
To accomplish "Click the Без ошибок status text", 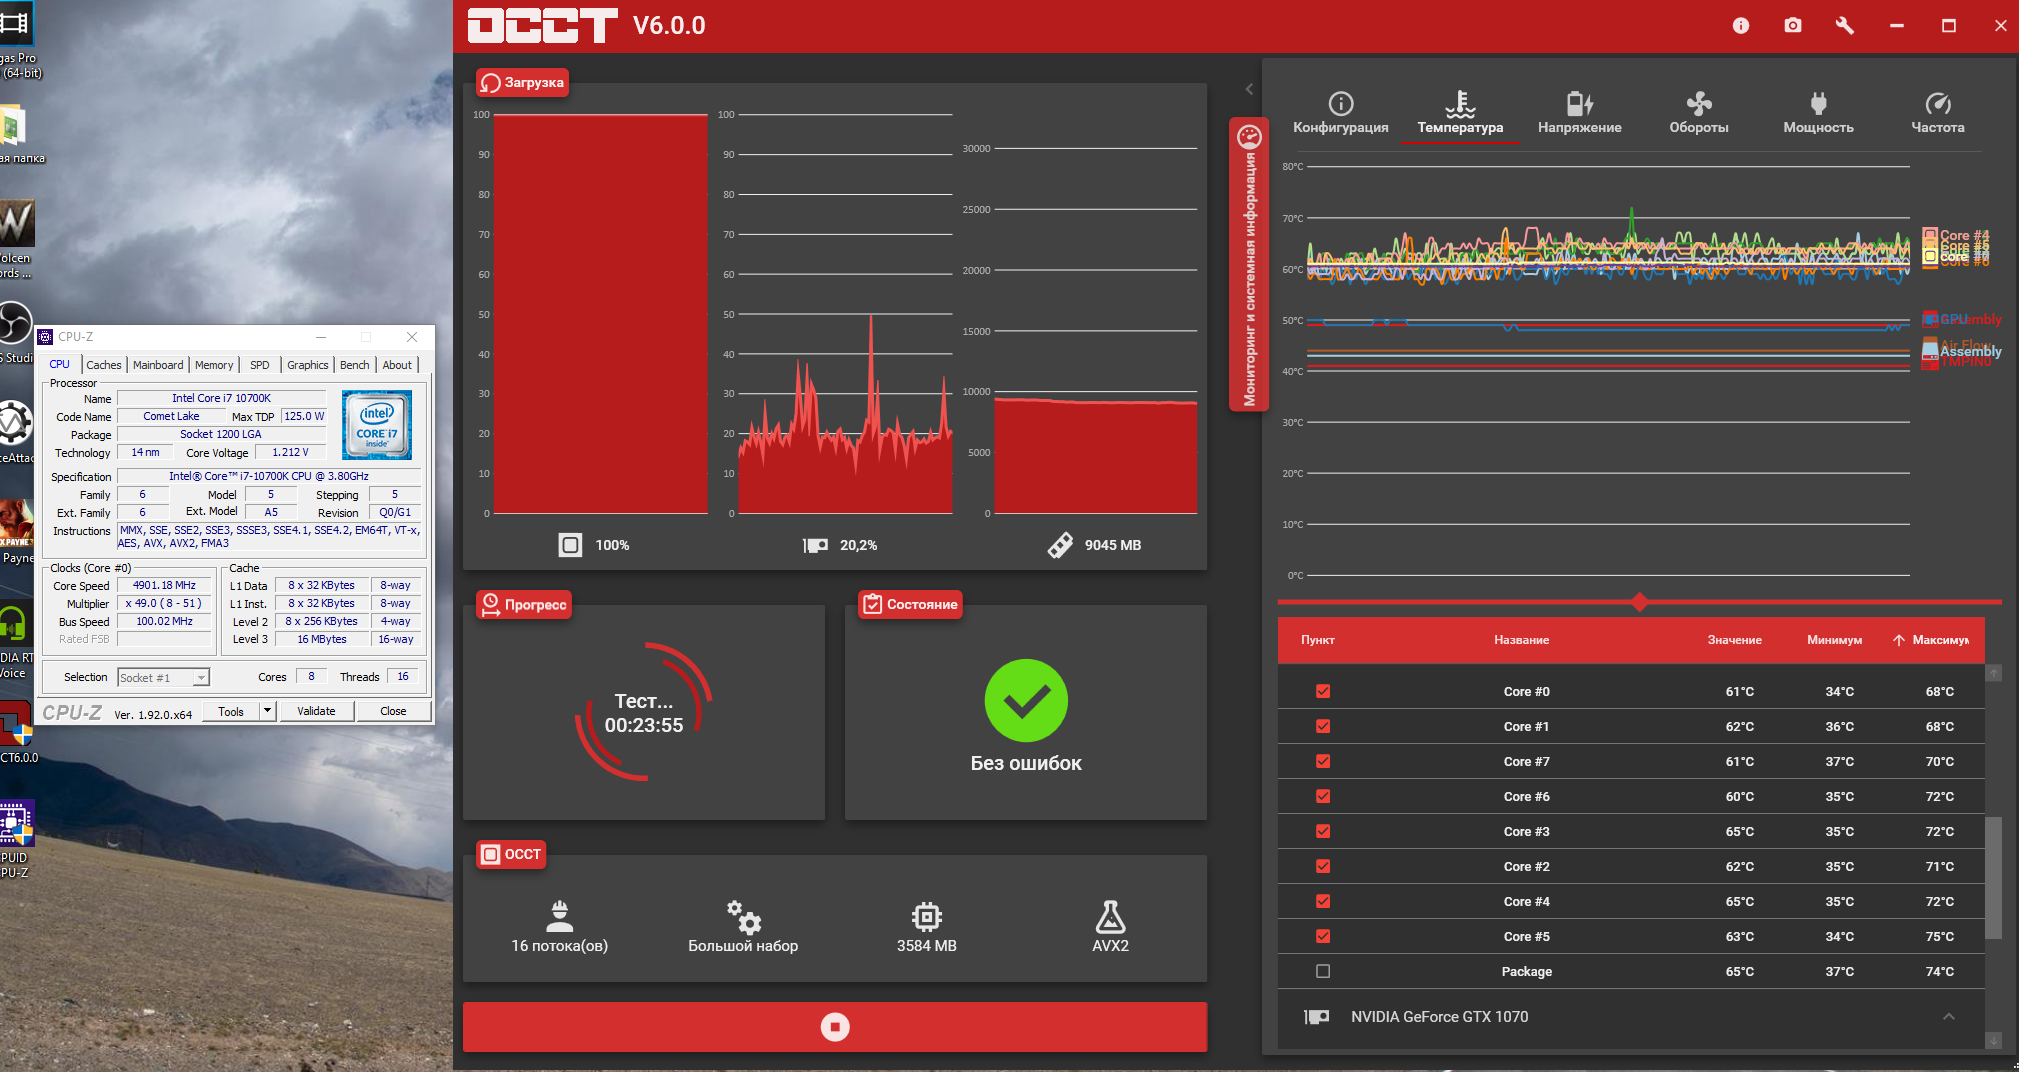I will click(1026, 763).
